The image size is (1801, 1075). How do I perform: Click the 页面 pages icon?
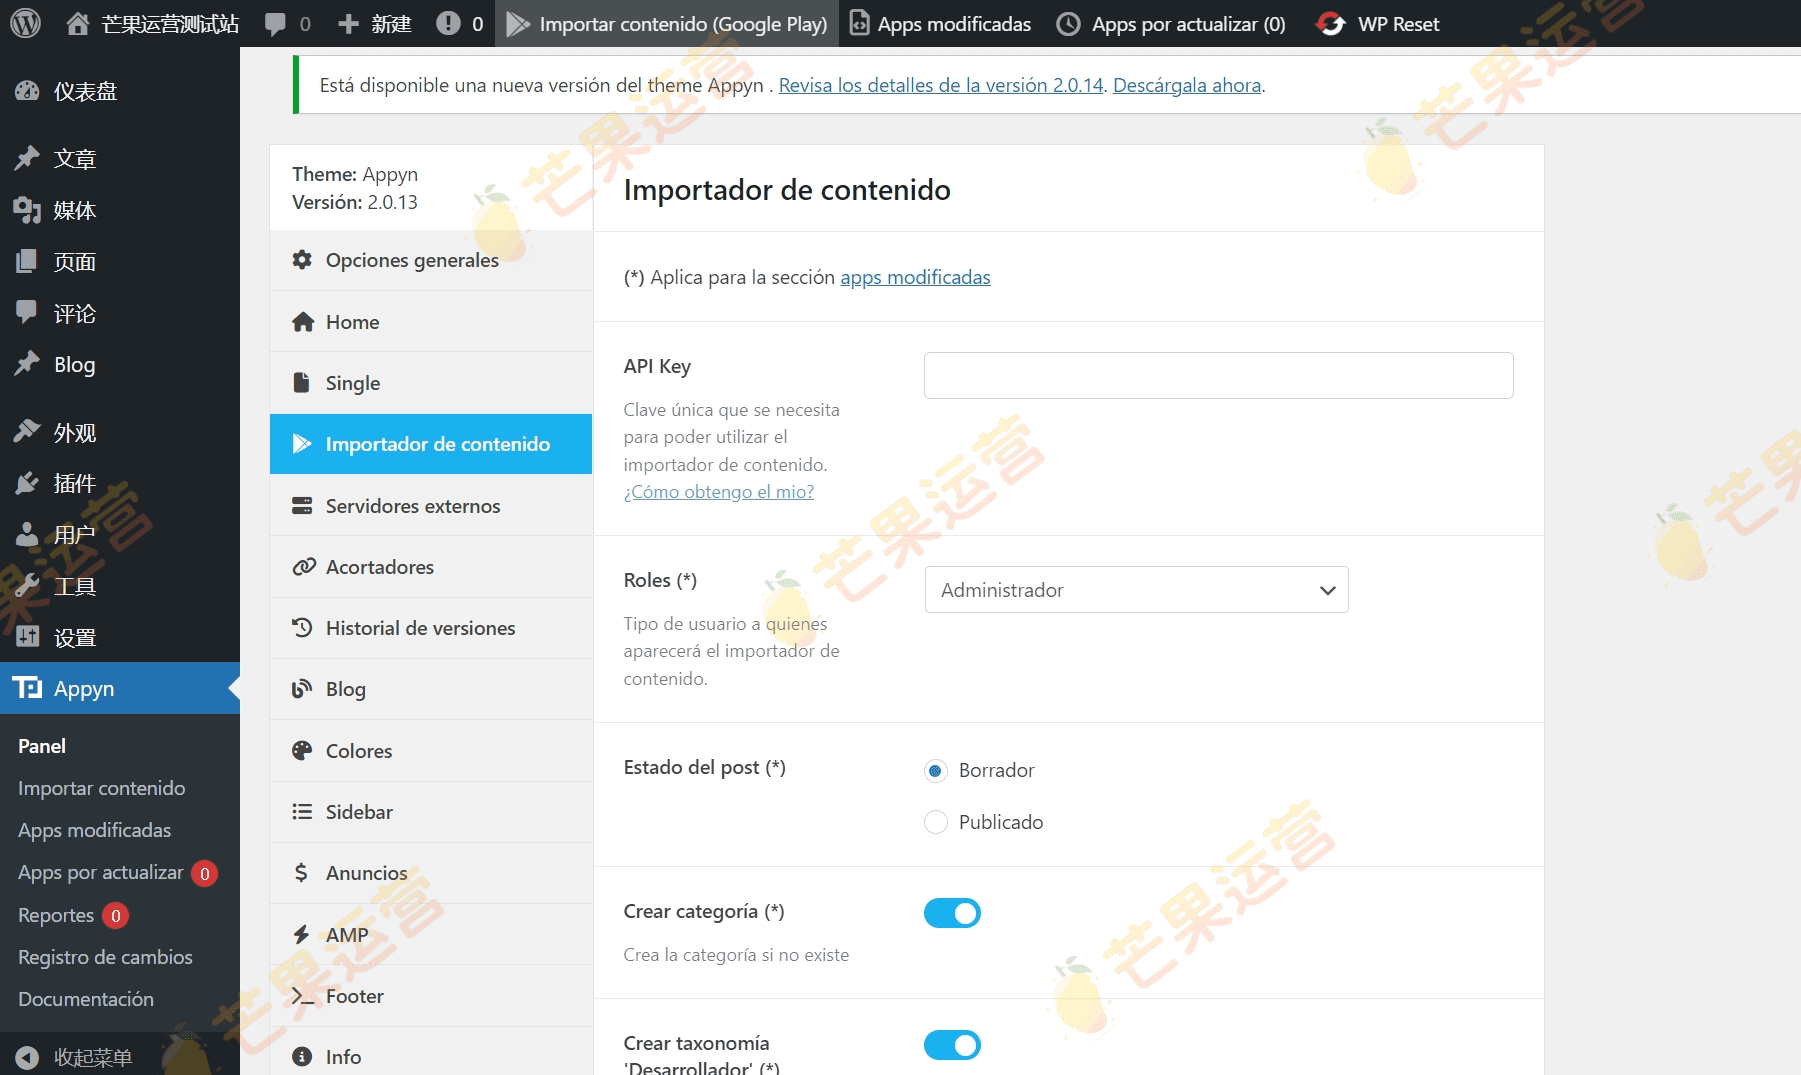[27, 262]
